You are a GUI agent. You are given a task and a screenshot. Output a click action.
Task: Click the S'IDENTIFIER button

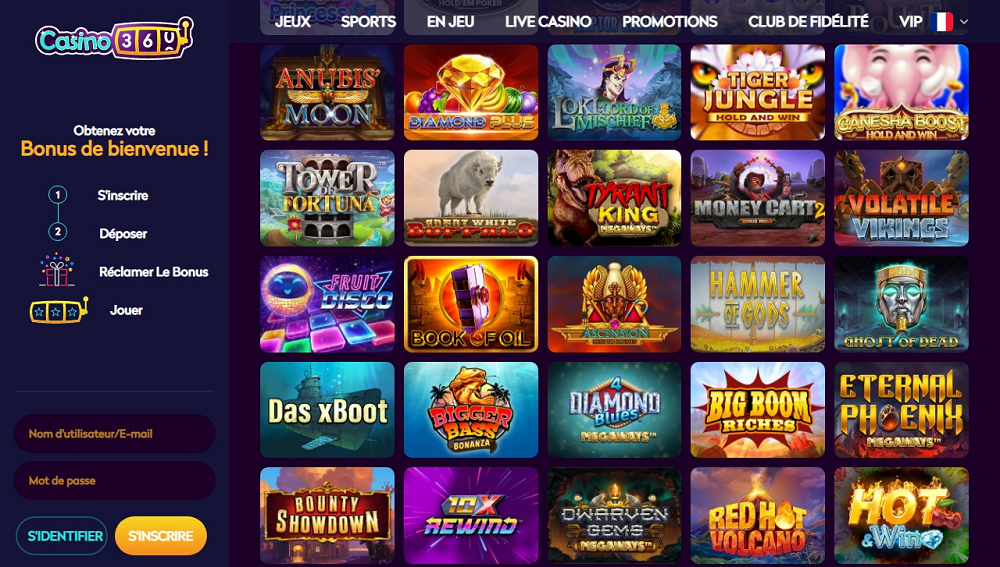point(62,536)
